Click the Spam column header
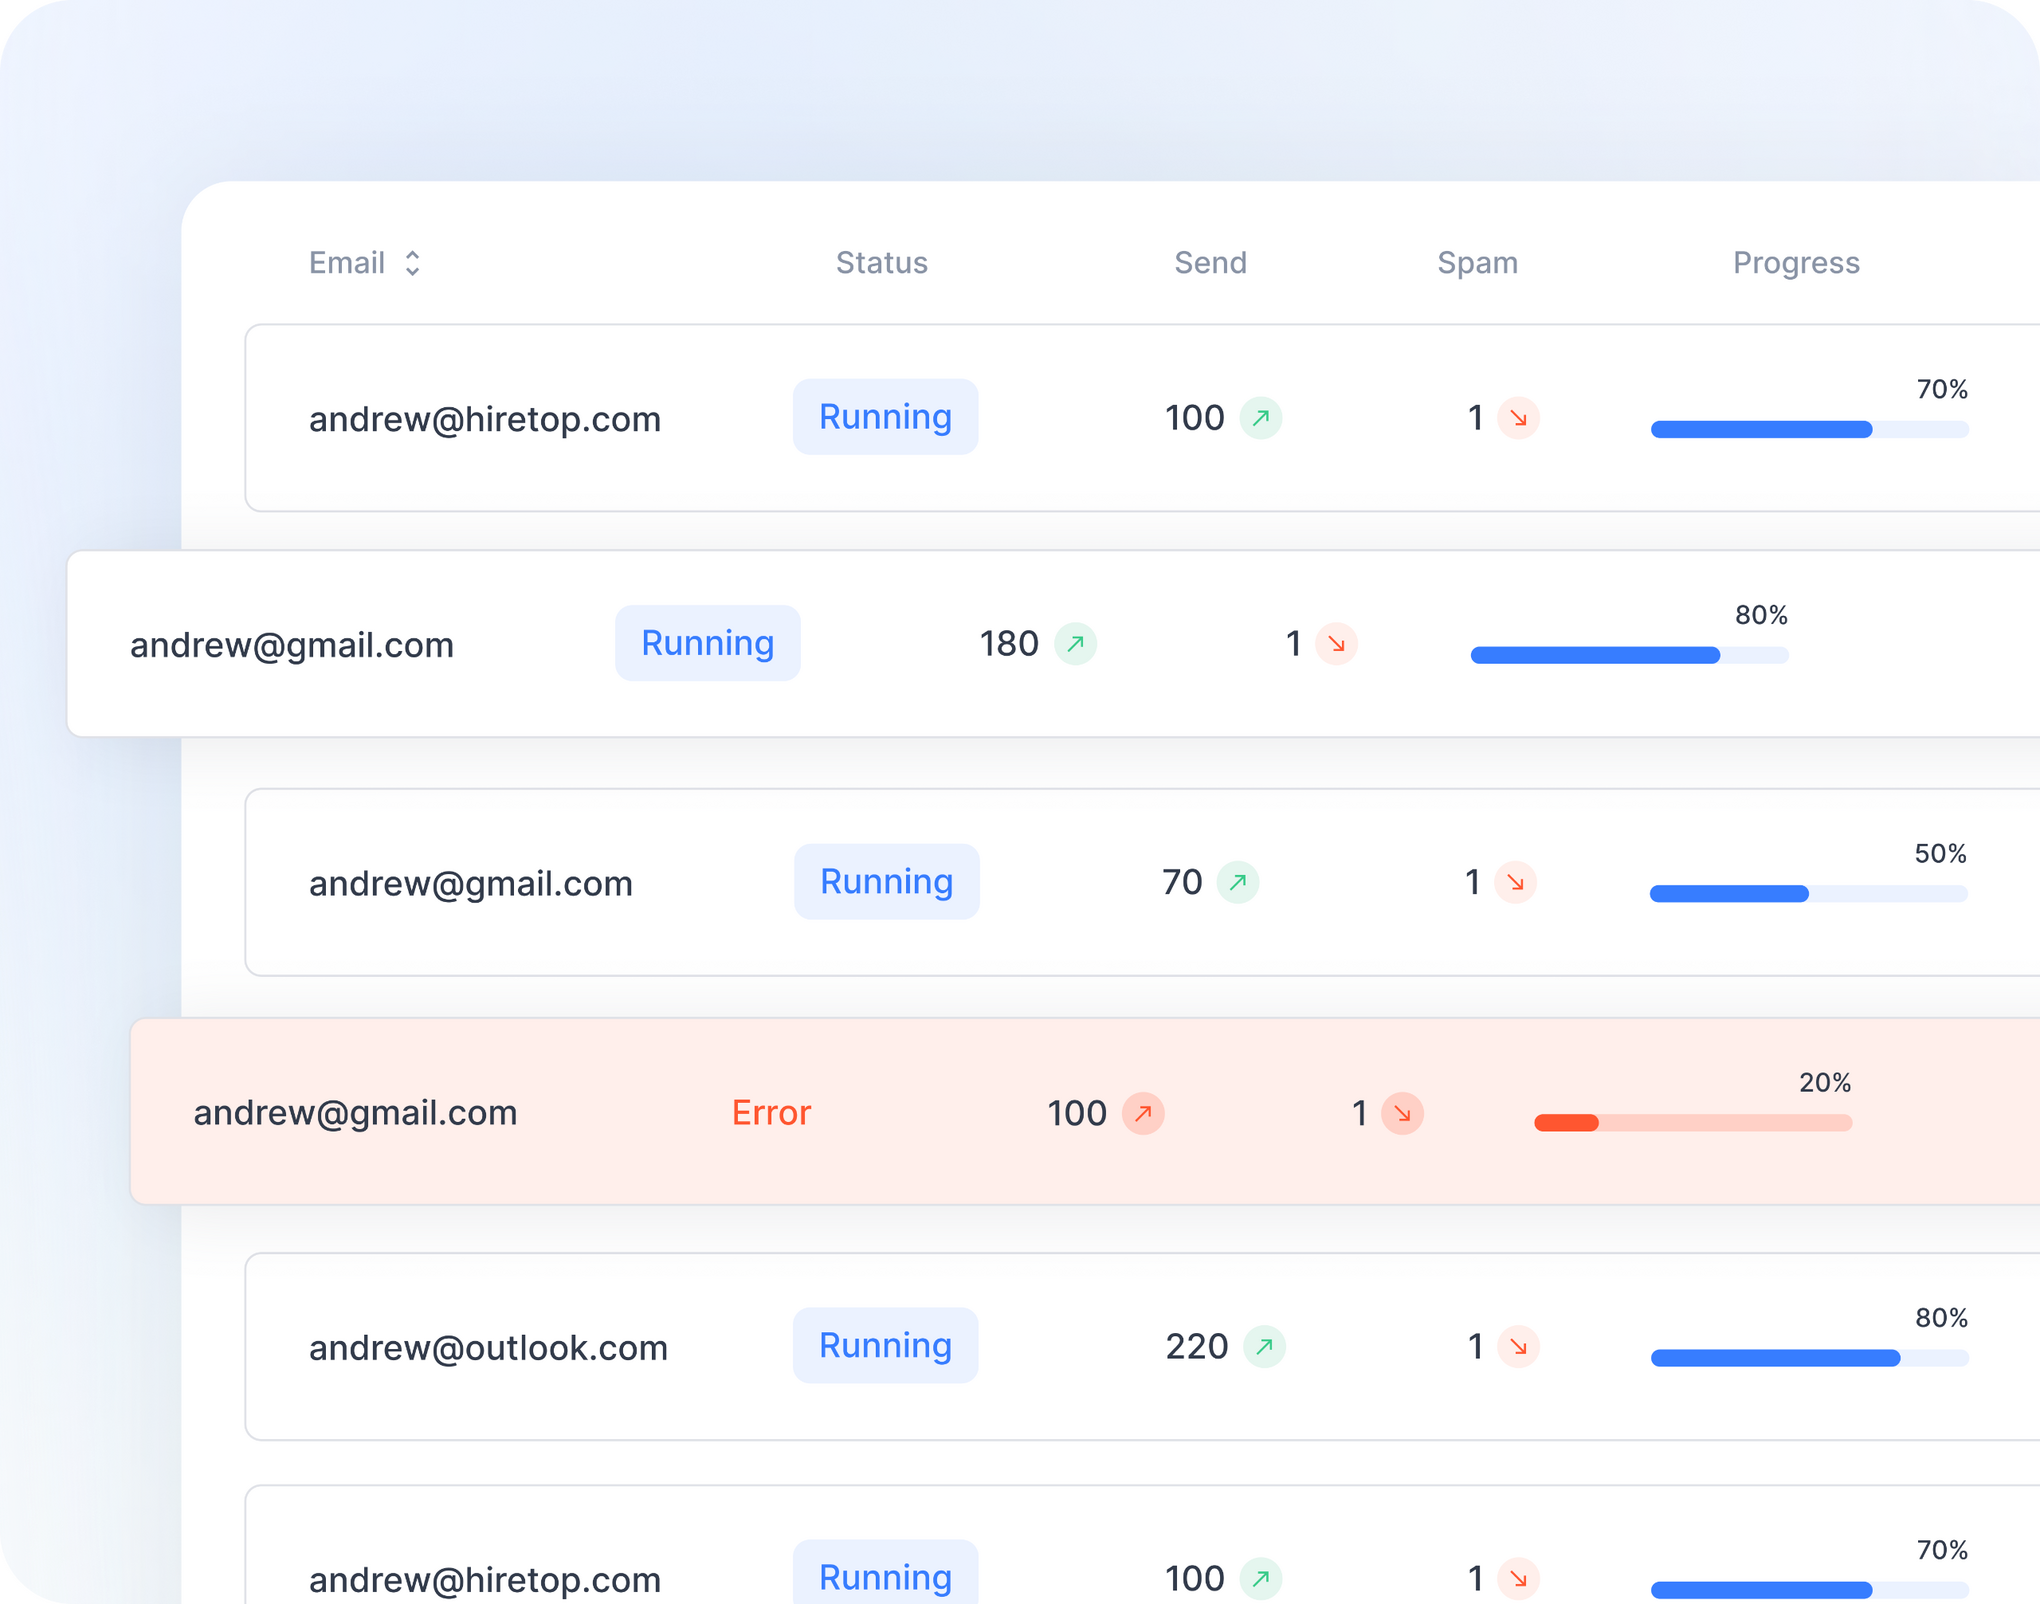The height and width of the screenshot is (1604, 2040). [1477, 263]
